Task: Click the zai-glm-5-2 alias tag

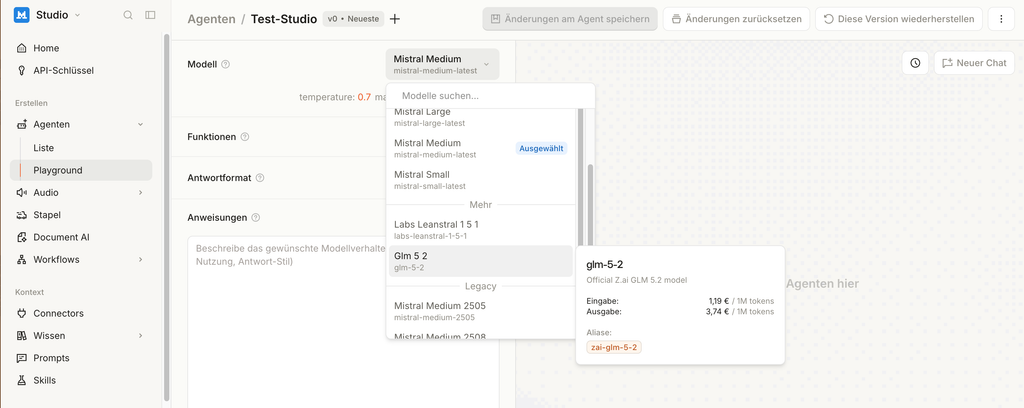Action: (x=614, y=347)
